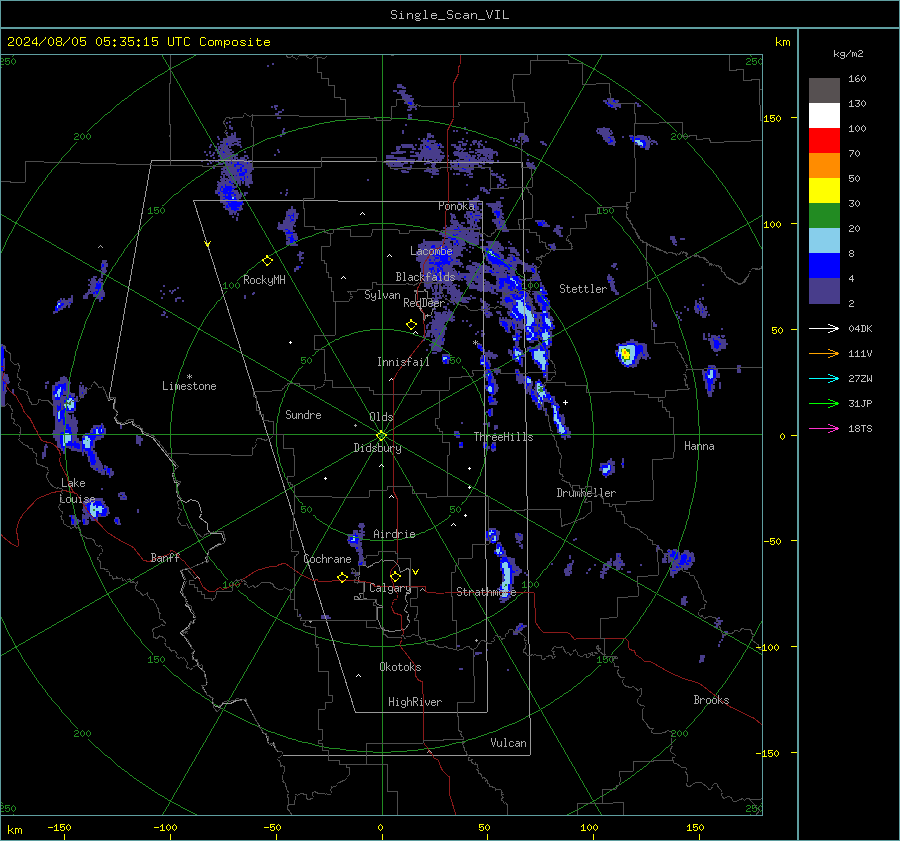This screenshot has width=900, height=841.
Task: Click the Okotoks city label
Action: pyautogui.click(x=400, y=667)
